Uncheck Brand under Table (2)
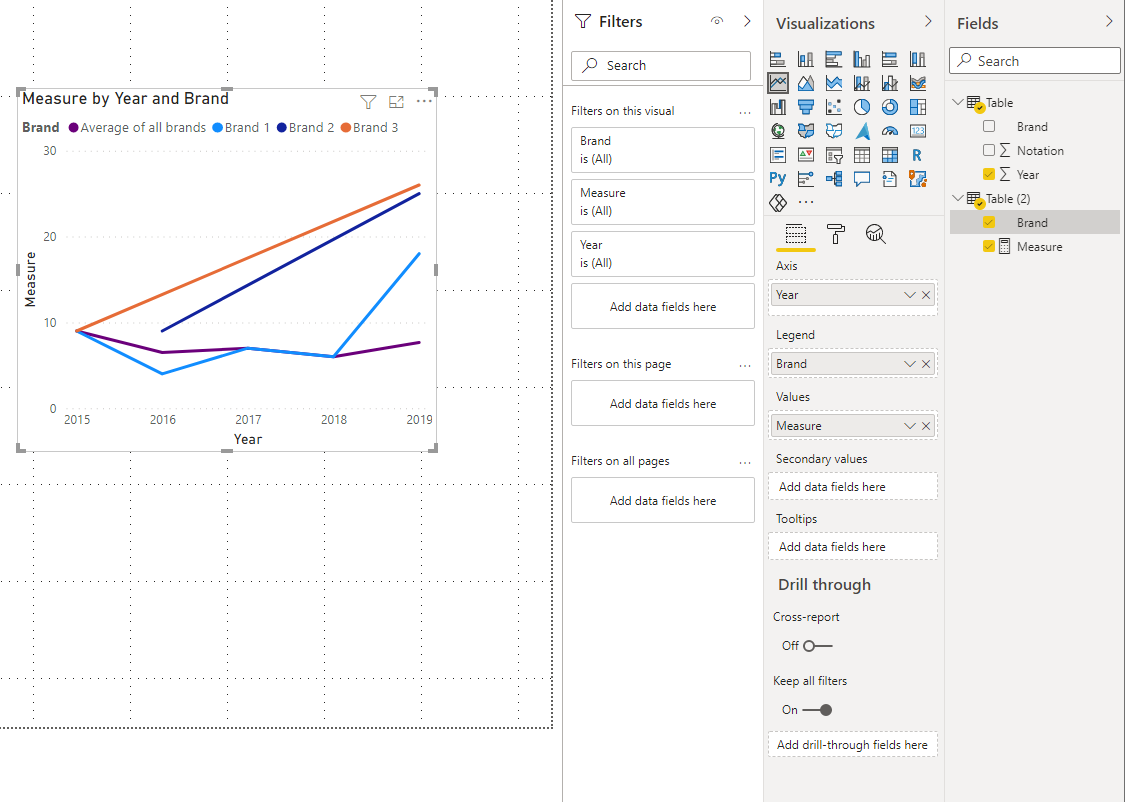This screenshot has height=802, width=1125. [x=989, y=222]
